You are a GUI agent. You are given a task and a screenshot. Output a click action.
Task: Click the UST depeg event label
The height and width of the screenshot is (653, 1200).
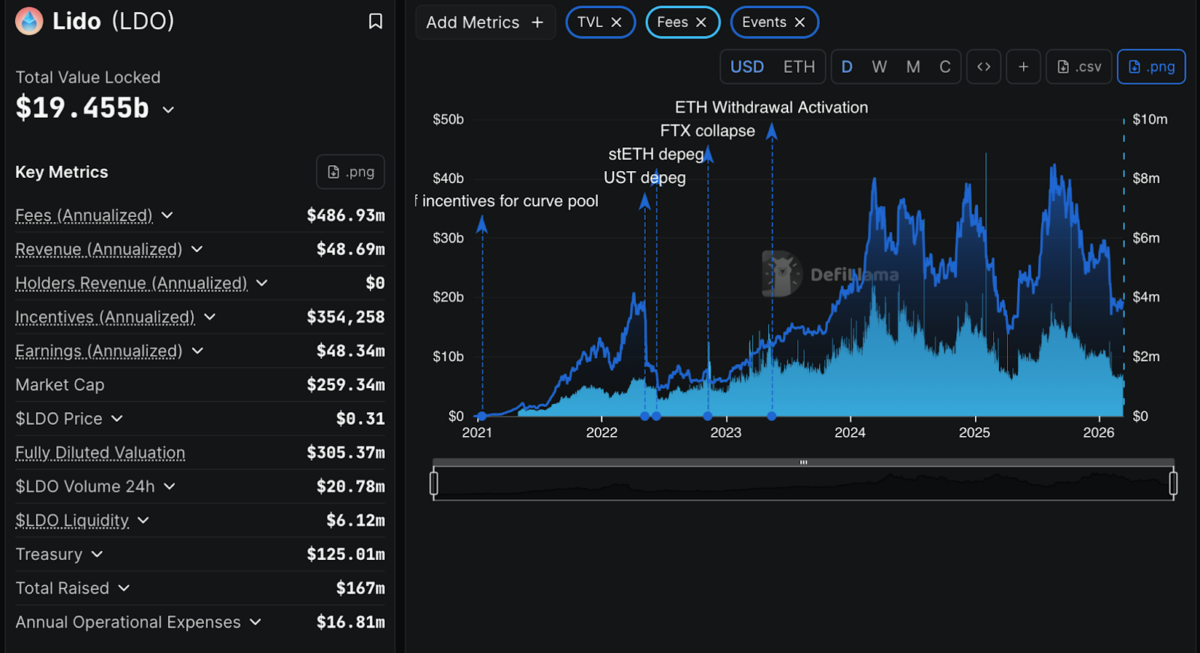pos(645,178)
